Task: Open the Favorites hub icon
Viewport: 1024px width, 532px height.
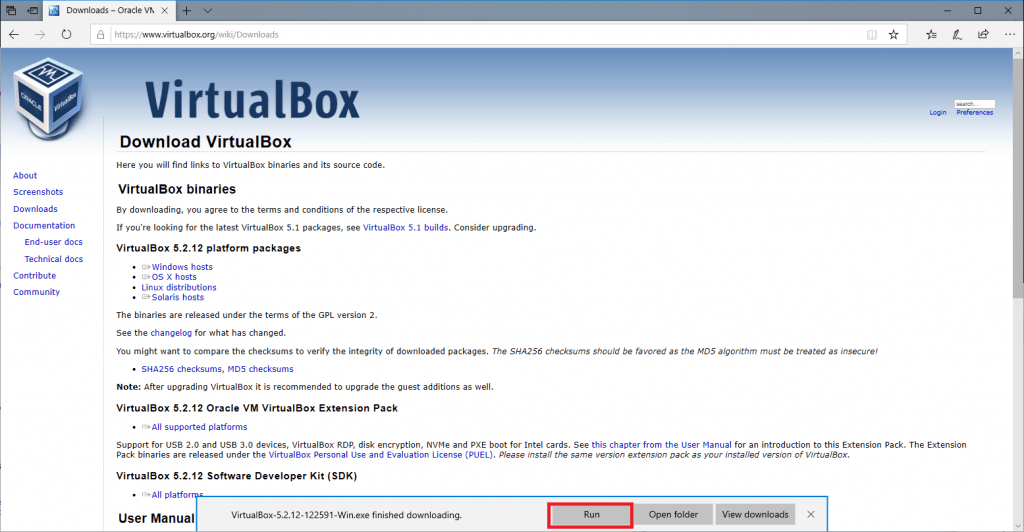Action: click(x=932, y=34)
